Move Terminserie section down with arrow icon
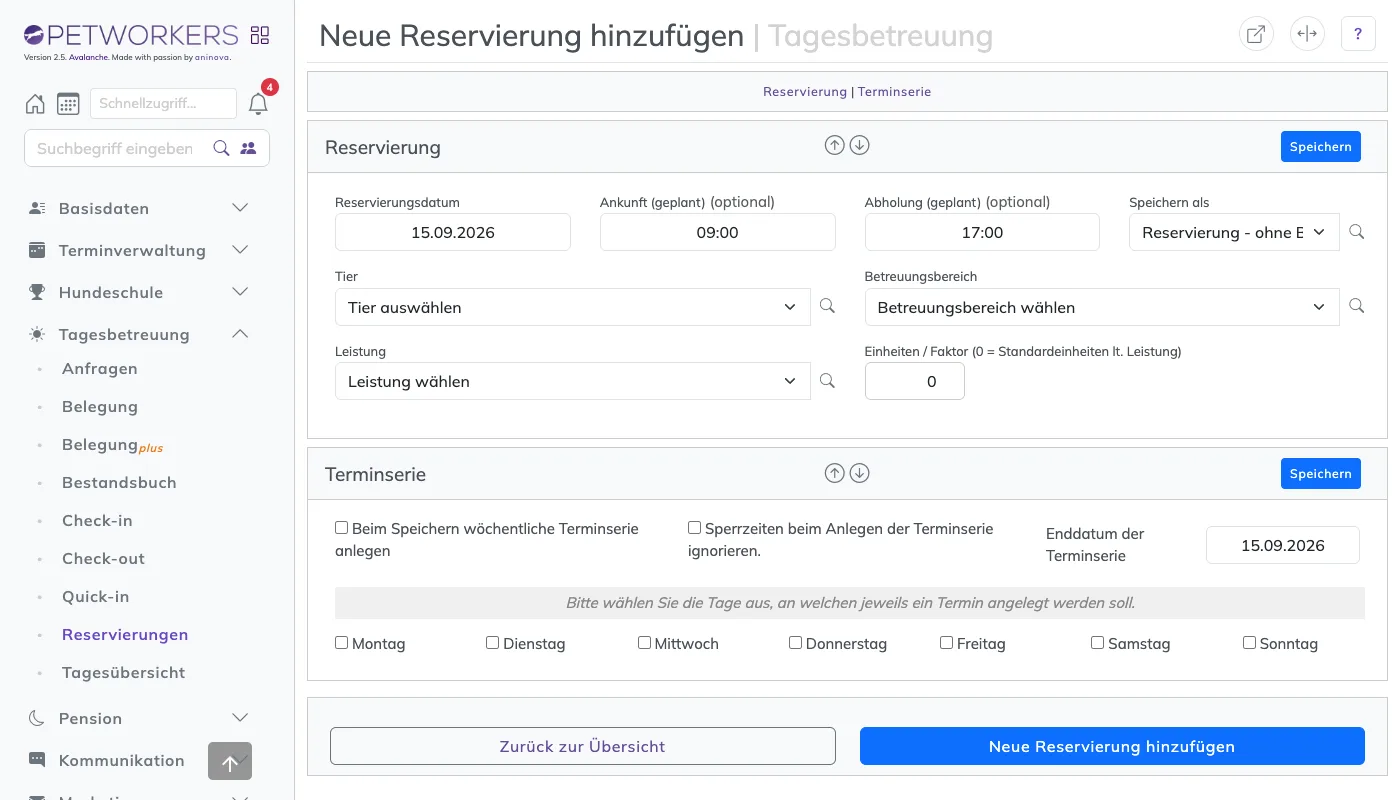The image size is (1400, 800). click(859, 473)
